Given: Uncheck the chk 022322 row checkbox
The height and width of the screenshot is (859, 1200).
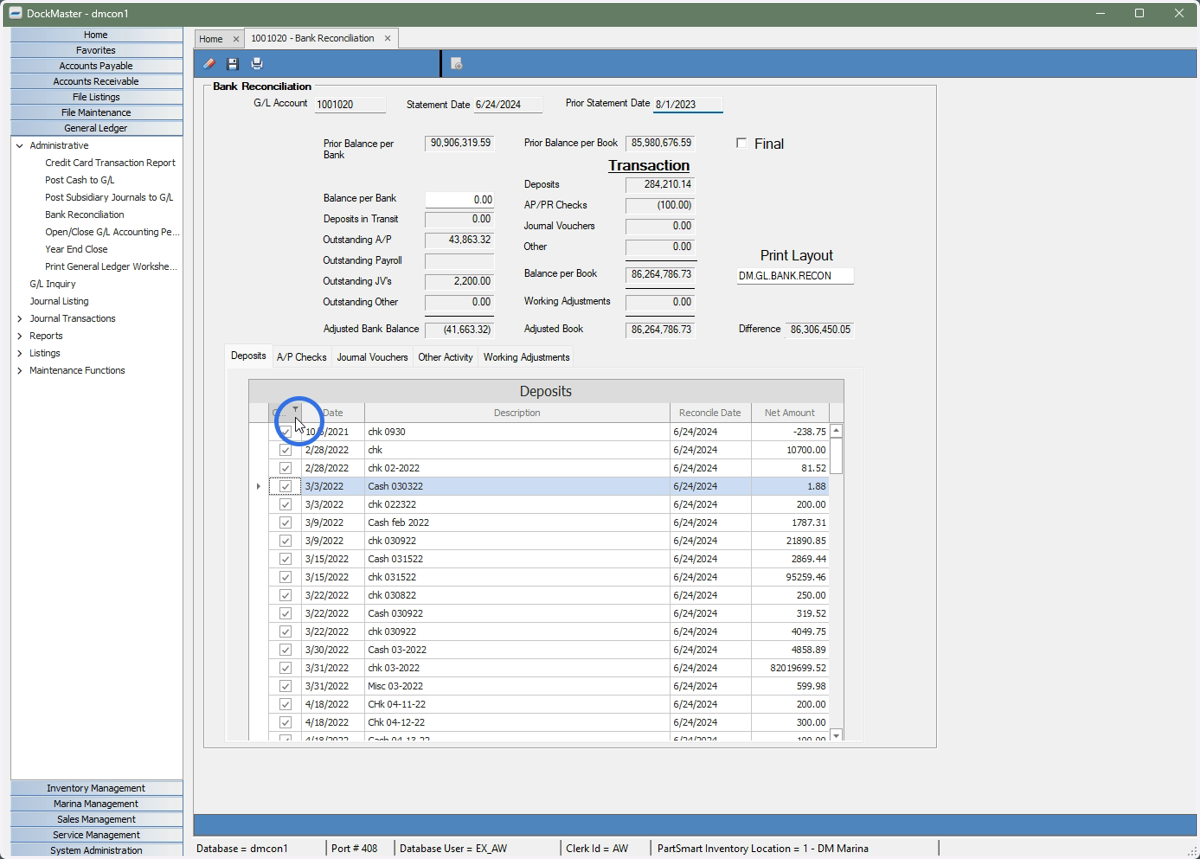Looking at the screenshot, I should pos(285,504).
